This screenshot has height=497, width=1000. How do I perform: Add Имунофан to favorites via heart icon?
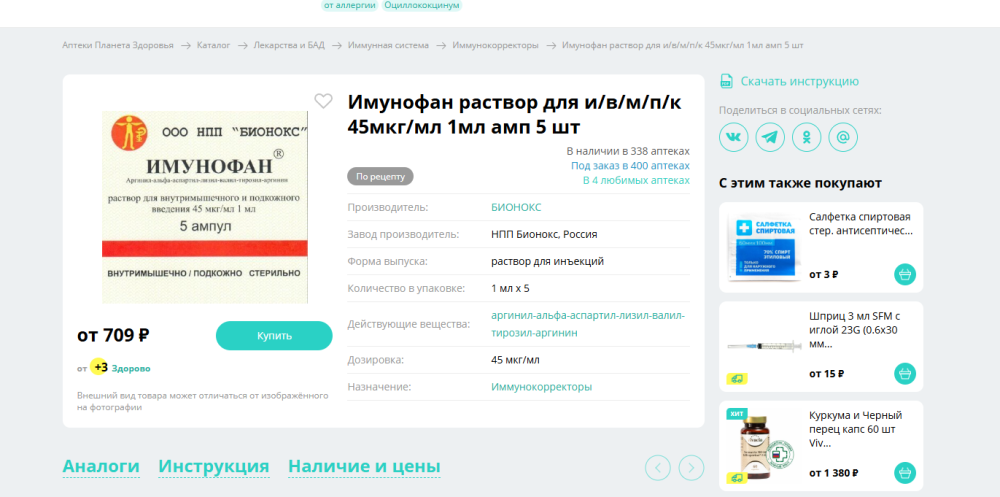[x=323, y=101]
